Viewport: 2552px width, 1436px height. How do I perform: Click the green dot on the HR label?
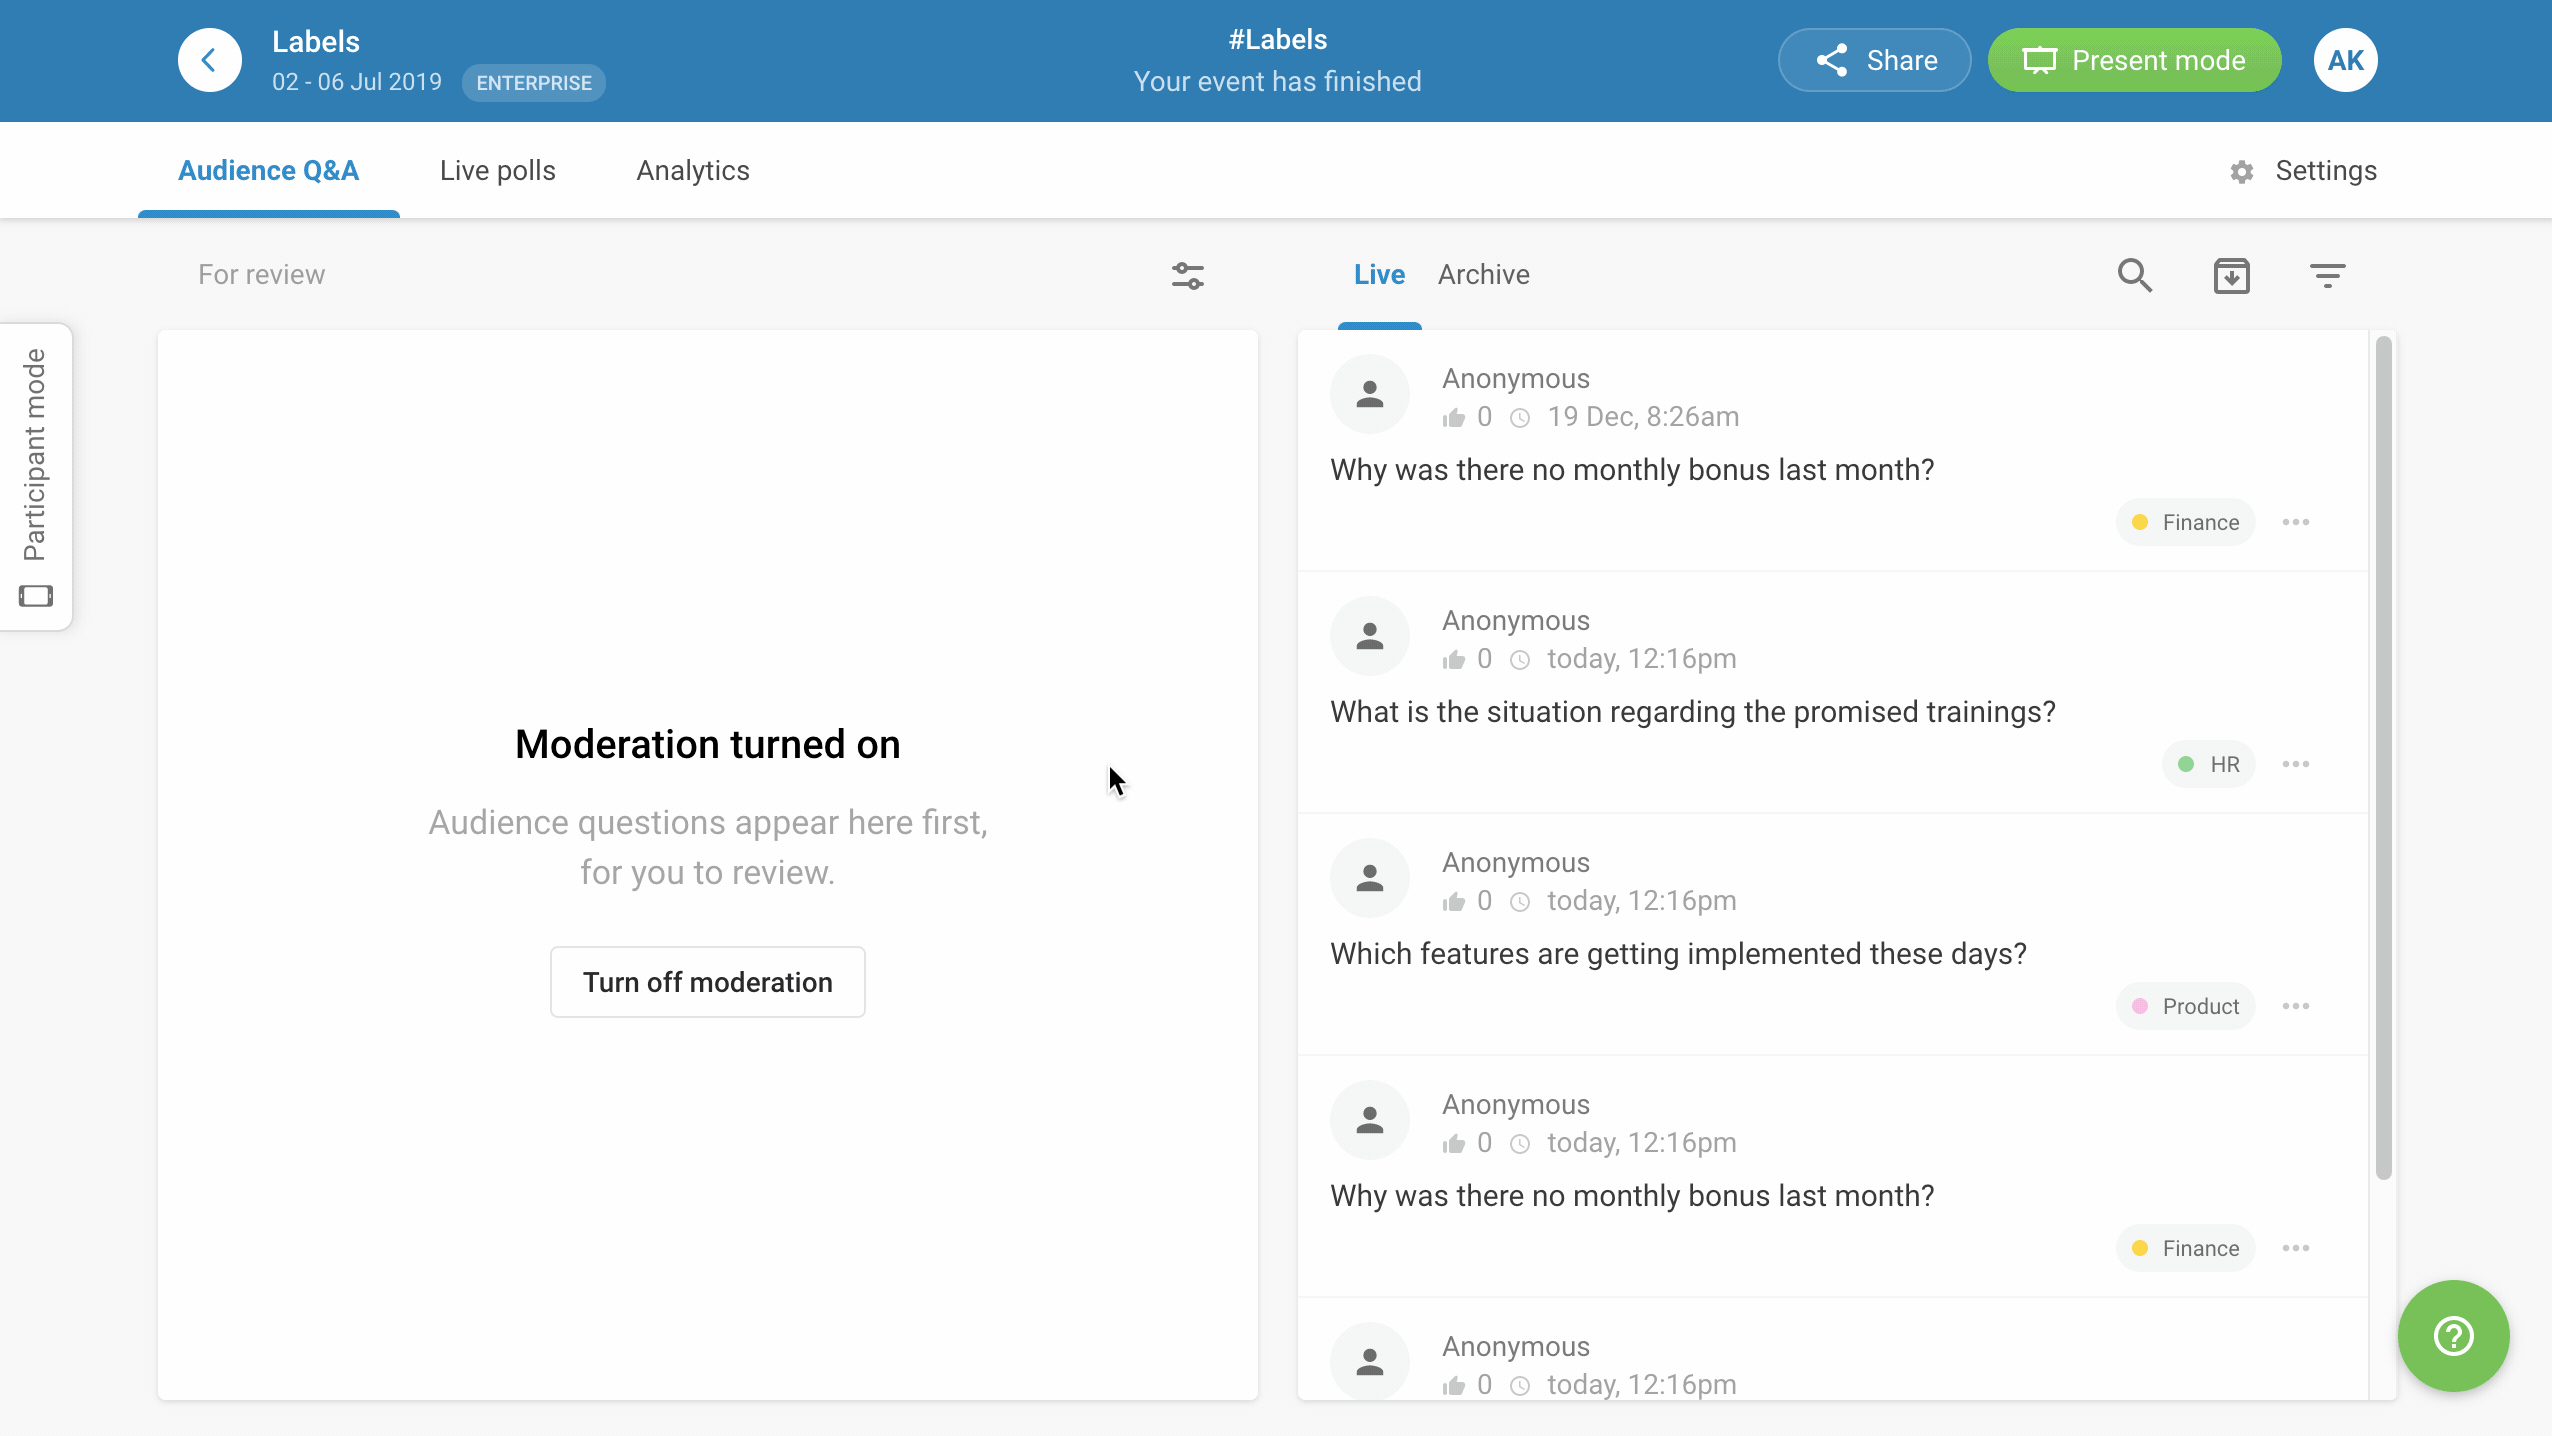tap(2186, 764)
